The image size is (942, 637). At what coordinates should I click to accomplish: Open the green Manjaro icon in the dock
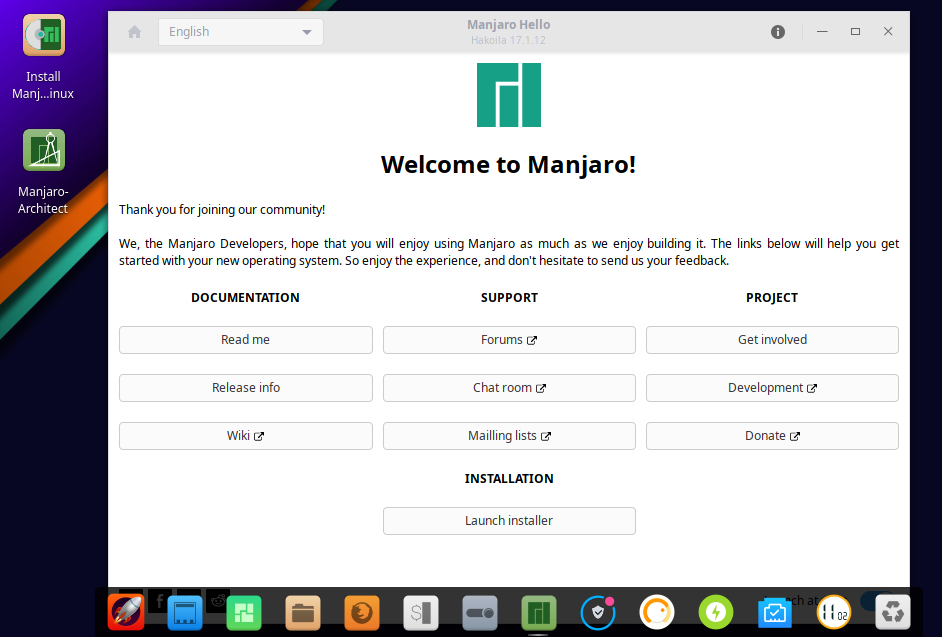click(x=538, y=612)
